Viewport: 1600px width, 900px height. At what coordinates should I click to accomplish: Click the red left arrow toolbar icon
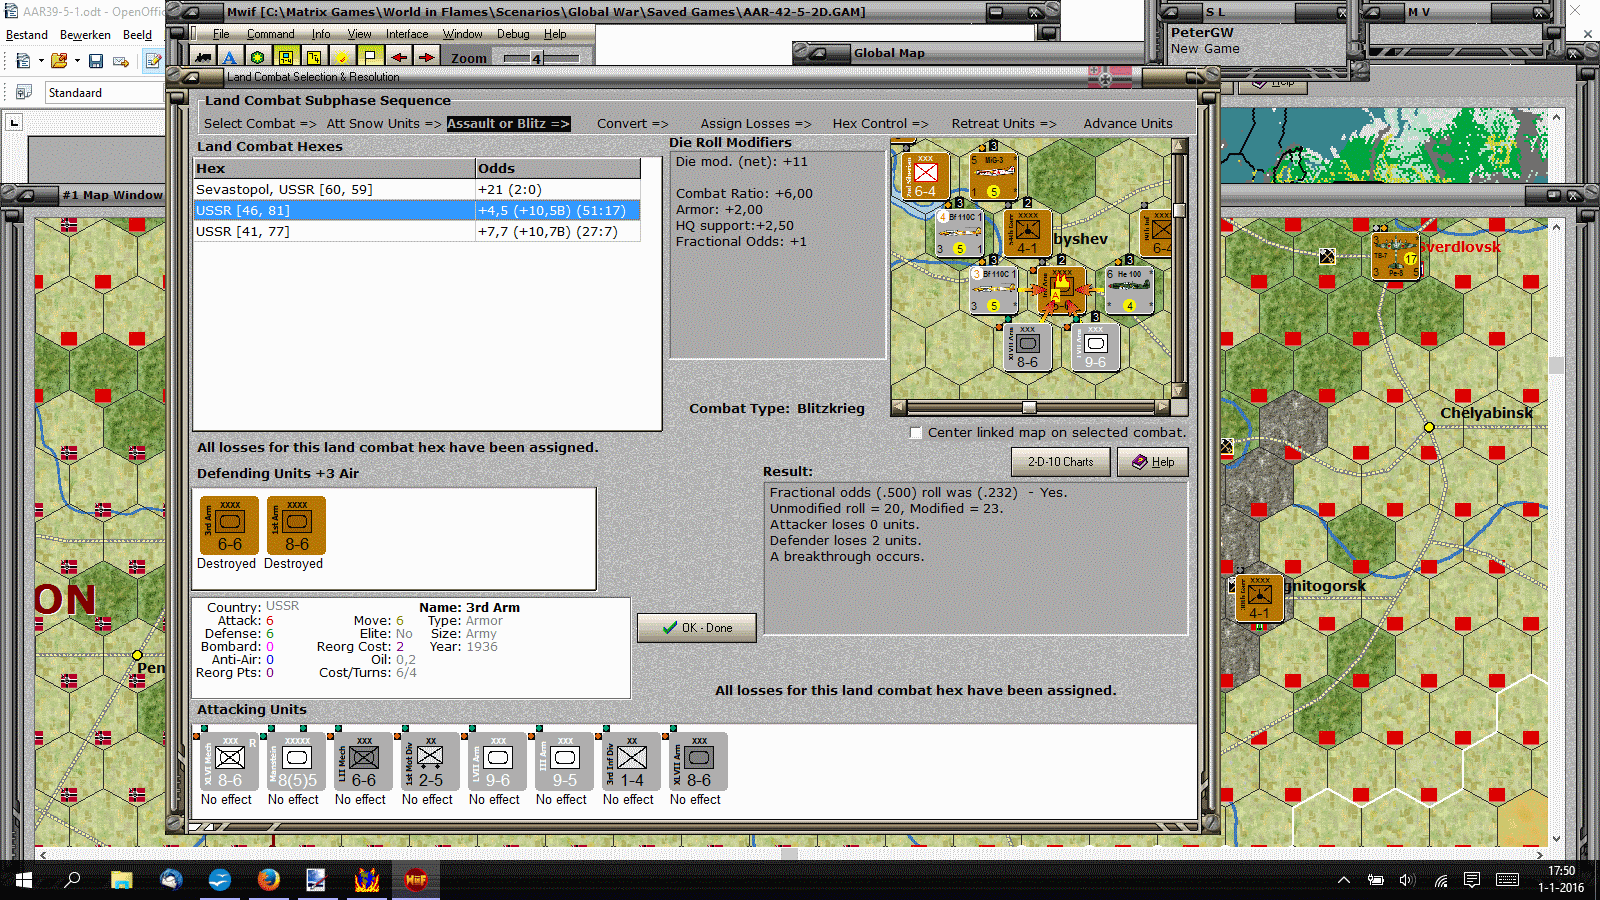(398, 57)
